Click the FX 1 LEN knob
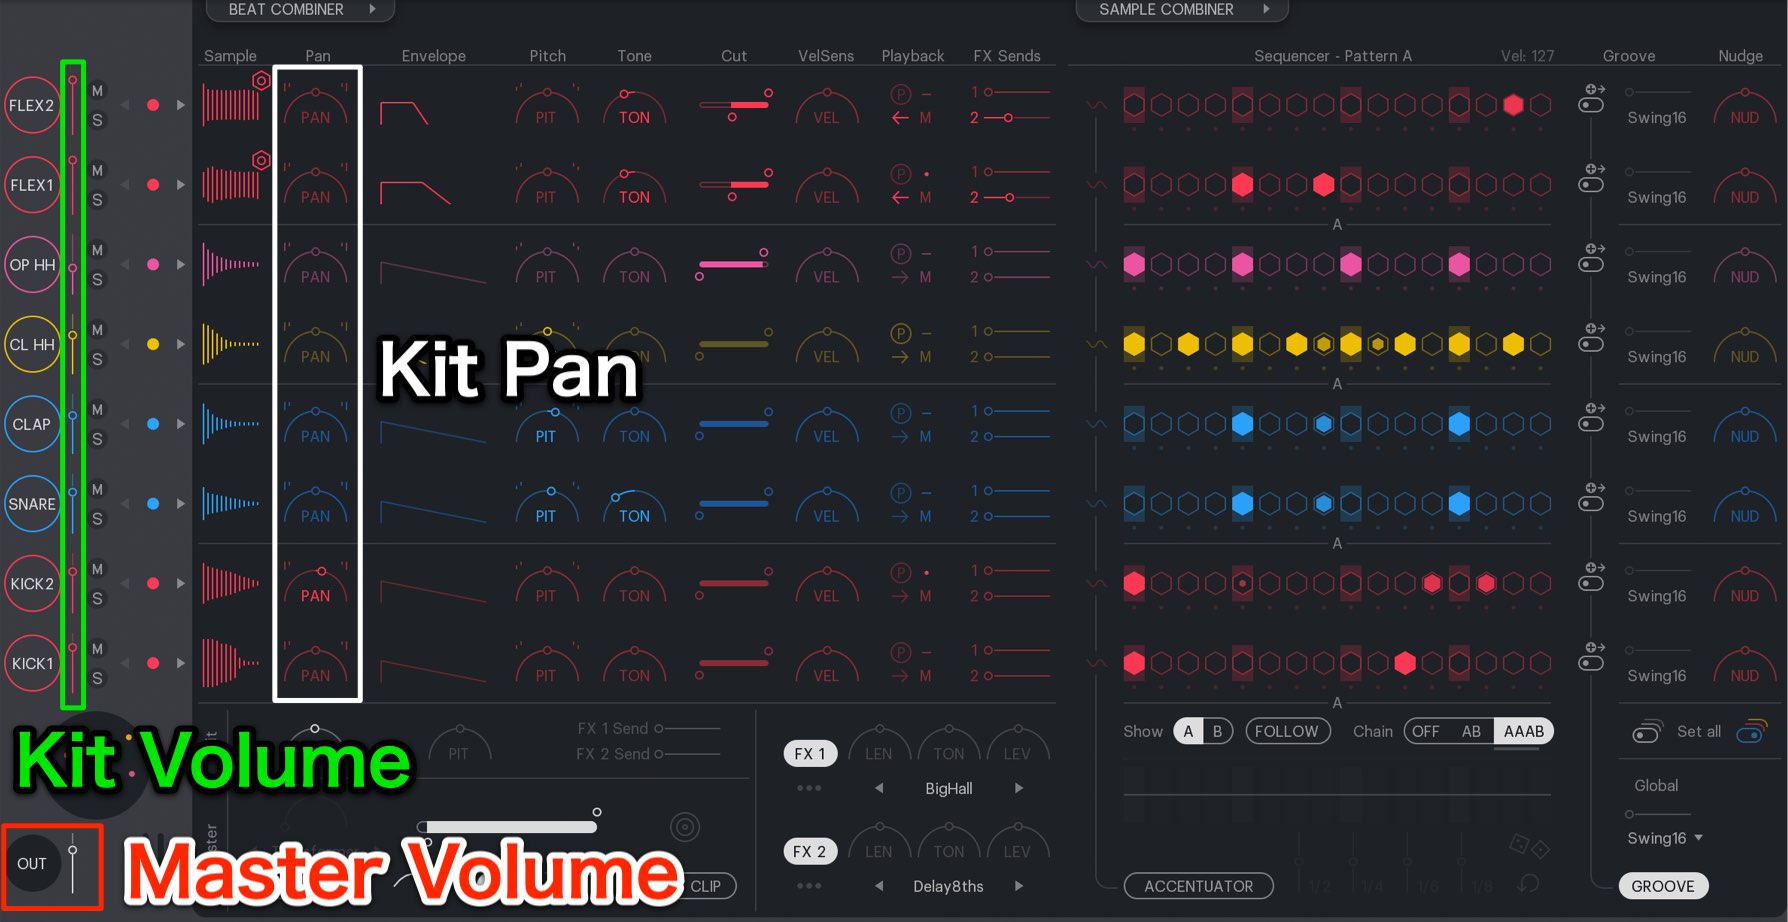Screen dimensions: 1788x922 879,743
